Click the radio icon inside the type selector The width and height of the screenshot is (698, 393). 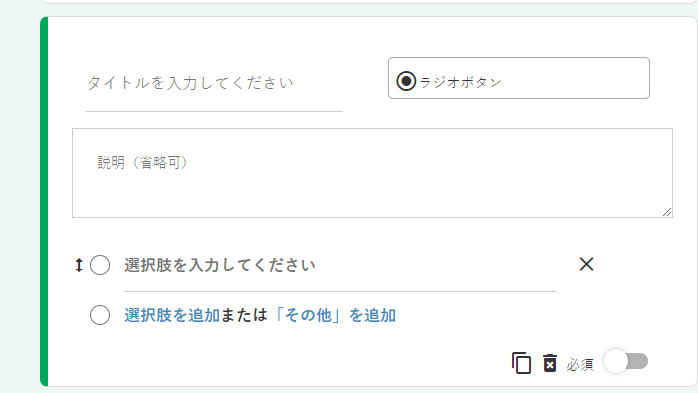[x=406, y=81]
